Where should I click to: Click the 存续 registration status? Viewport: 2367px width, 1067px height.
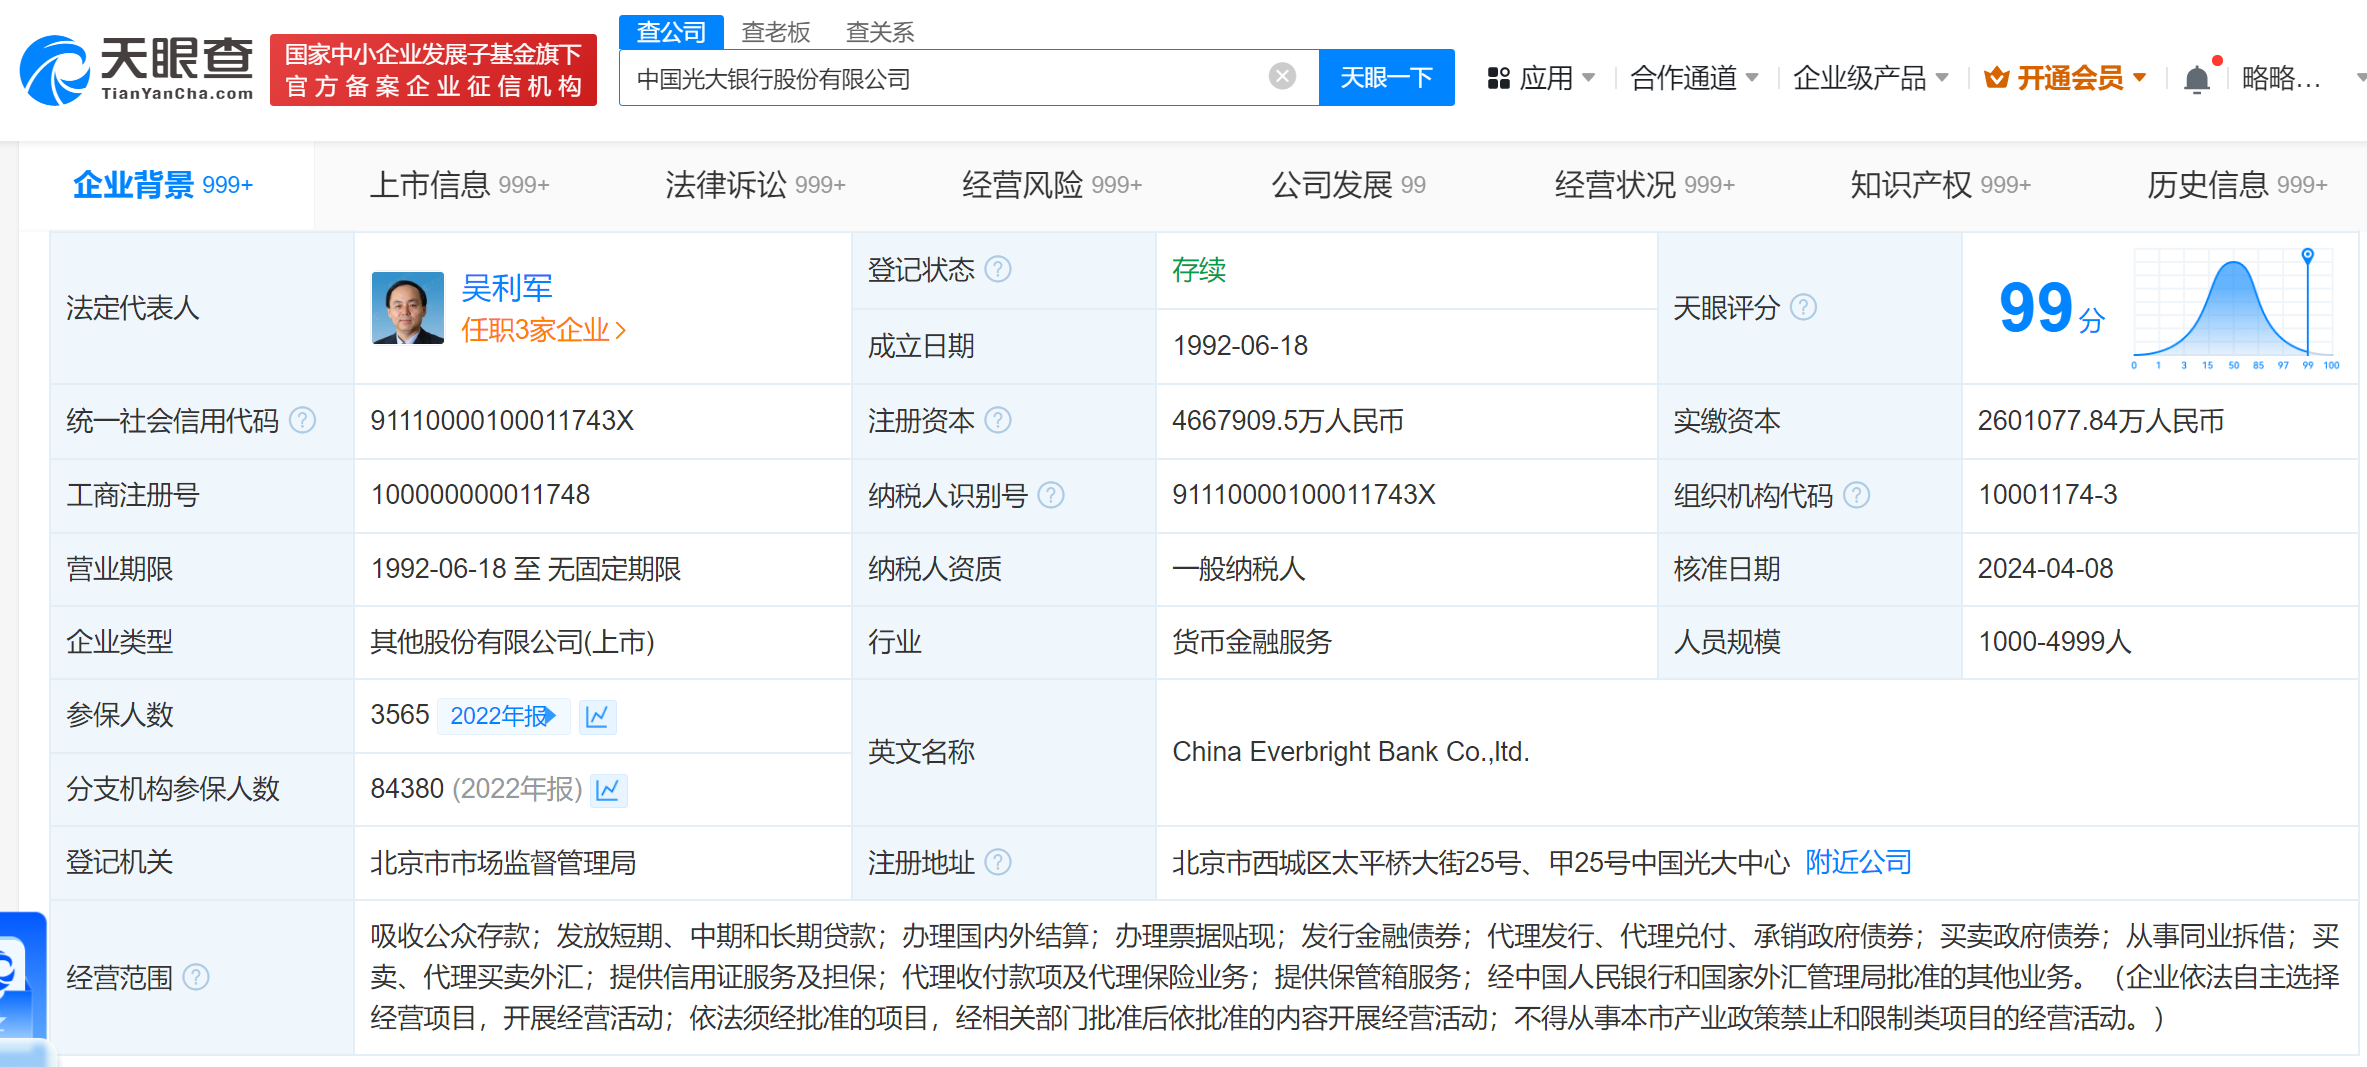tap(1199, 270)
